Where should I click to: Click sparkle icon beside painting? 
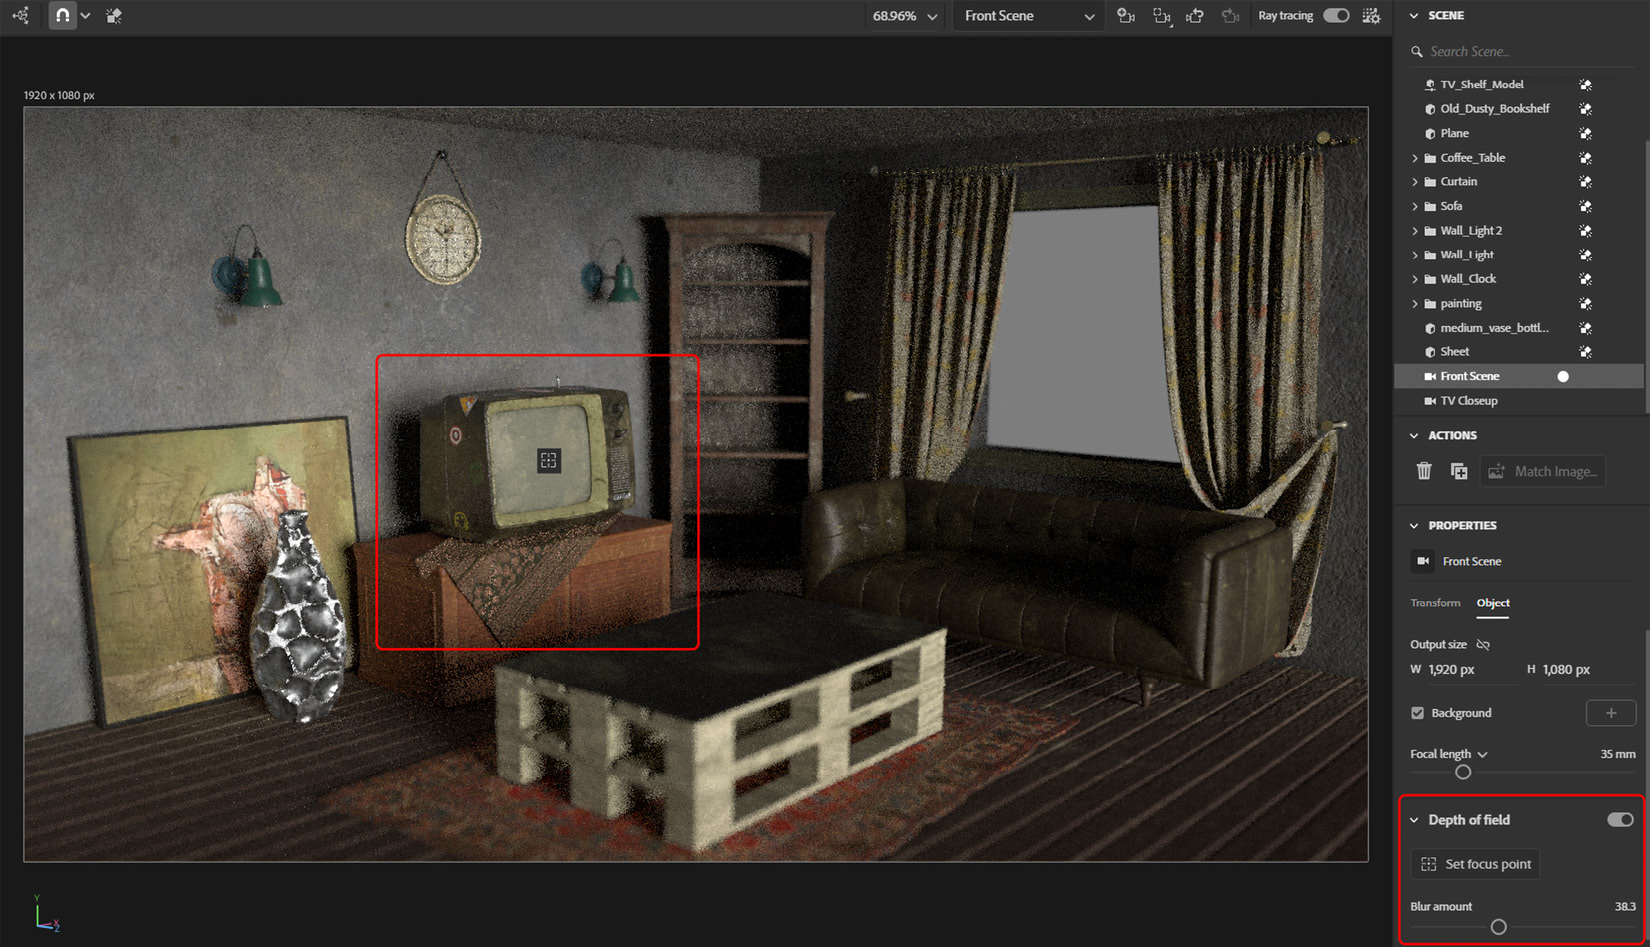tap(1585, 304)
